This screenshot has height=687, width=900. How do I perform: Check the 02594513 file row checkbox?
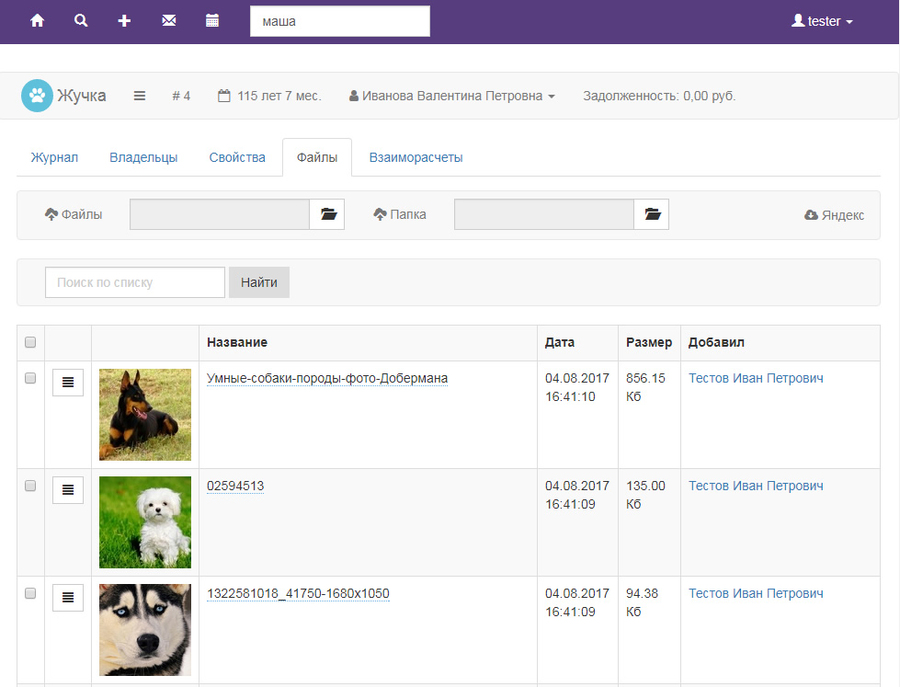click(30, 486)
